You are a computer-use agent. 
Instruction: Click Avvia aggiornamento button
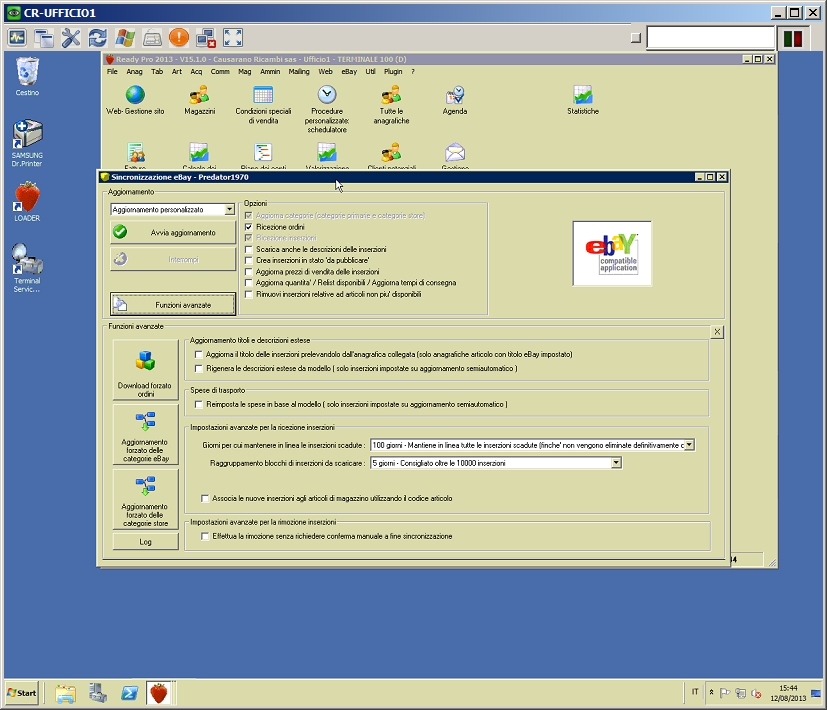173,233
